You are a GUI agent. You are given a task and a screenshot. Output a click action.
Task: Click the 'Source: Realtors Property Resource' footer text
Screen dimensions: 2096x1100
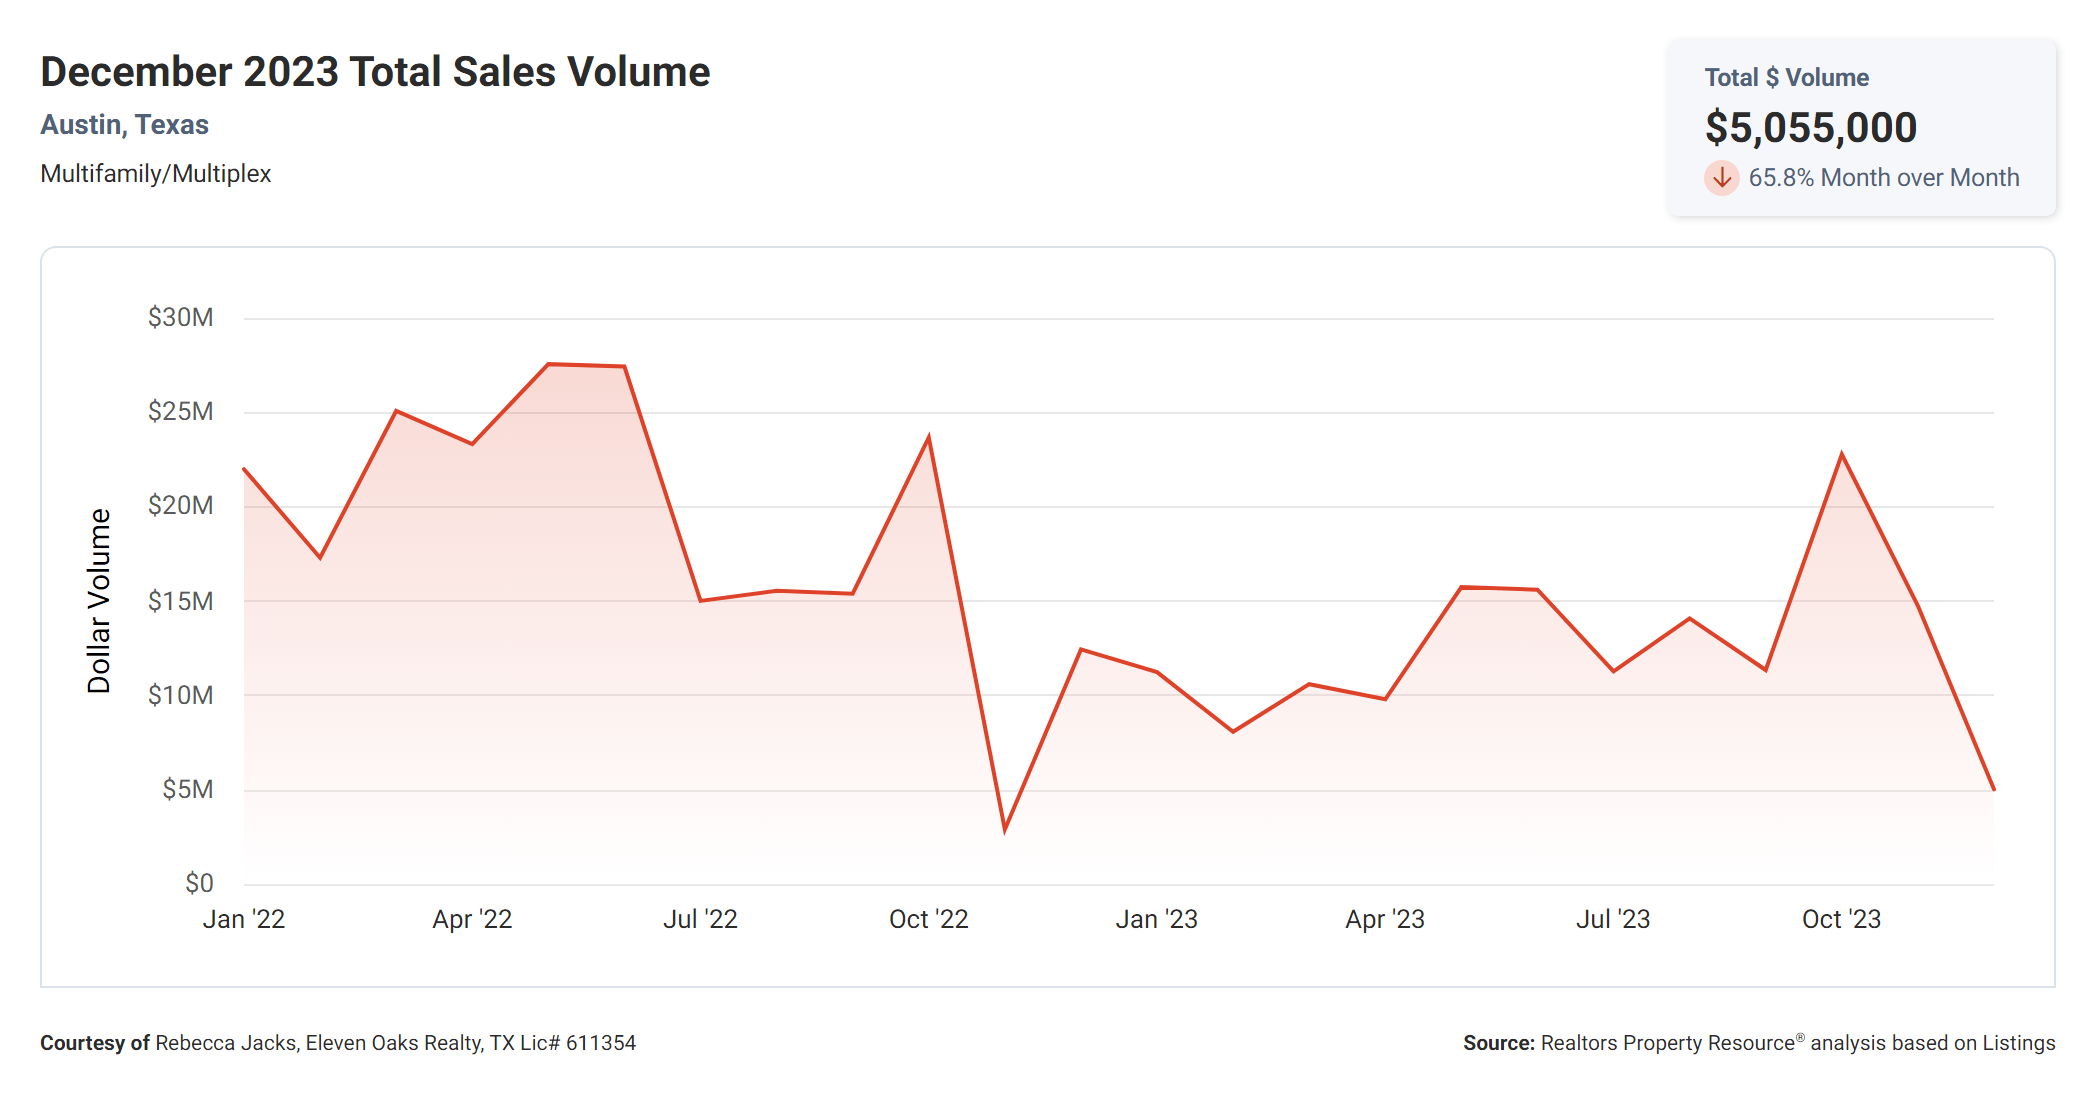coord(1758,1043)
